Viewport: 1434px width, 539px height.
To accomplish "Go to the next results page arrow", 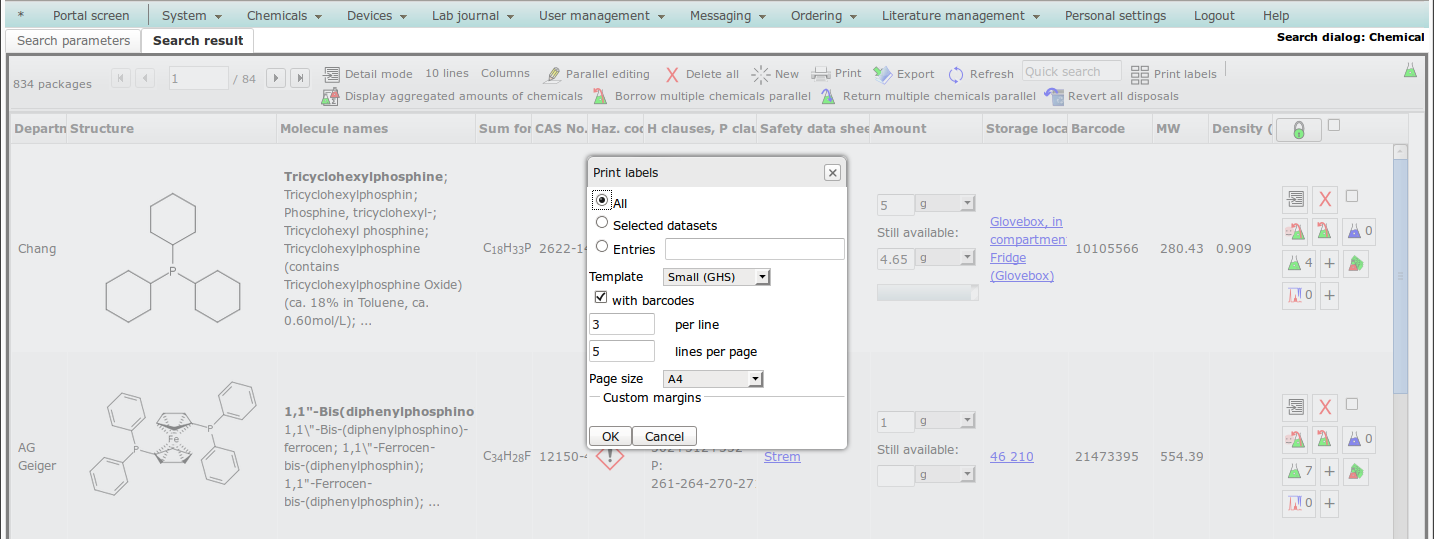I will tap(276, 78).
